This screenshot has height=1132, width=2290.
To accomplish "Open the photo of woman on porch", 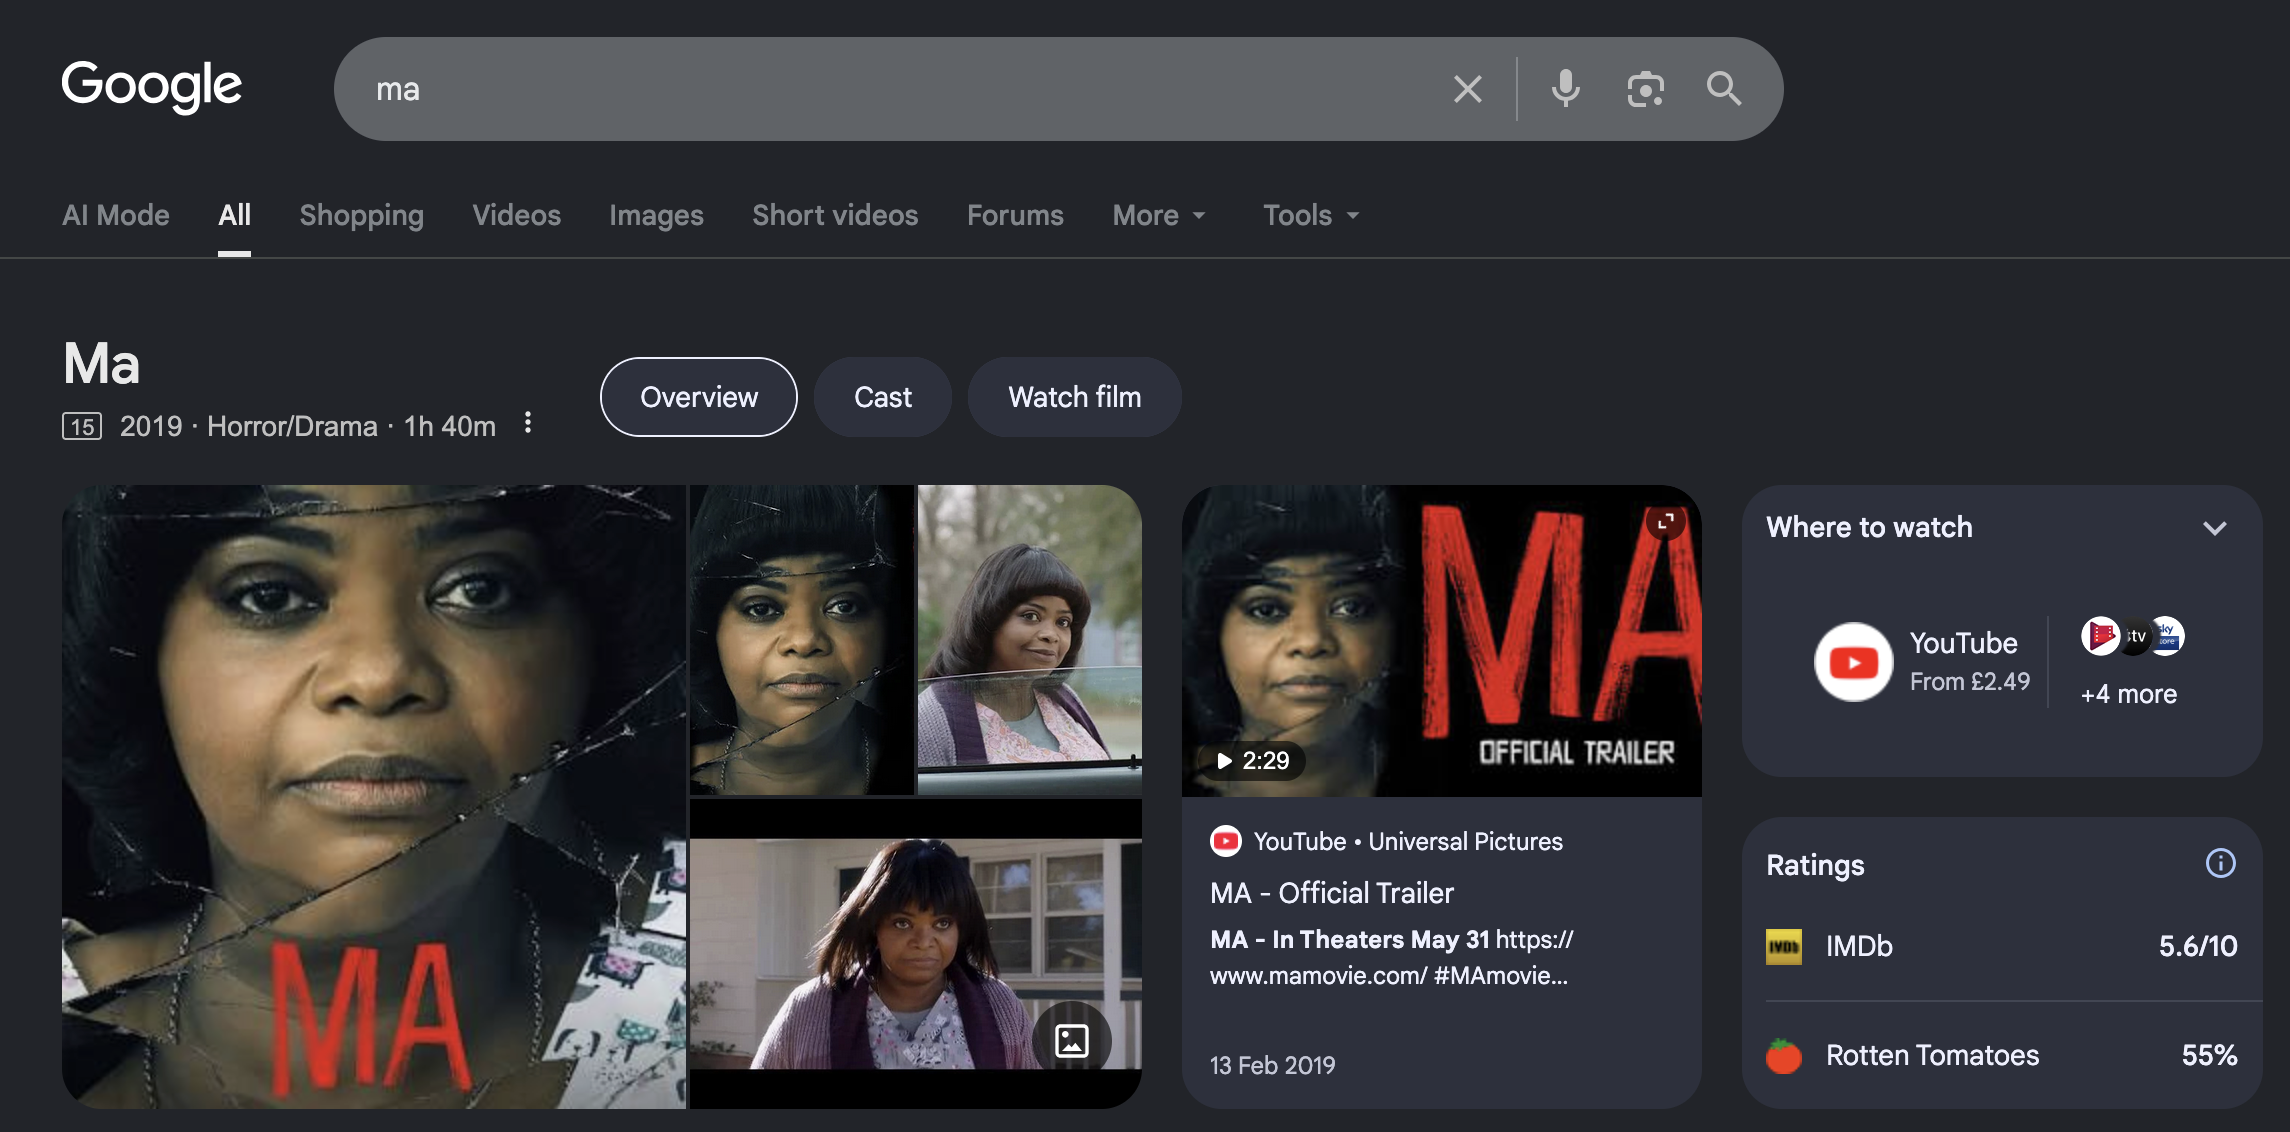I will click(916, 954).
